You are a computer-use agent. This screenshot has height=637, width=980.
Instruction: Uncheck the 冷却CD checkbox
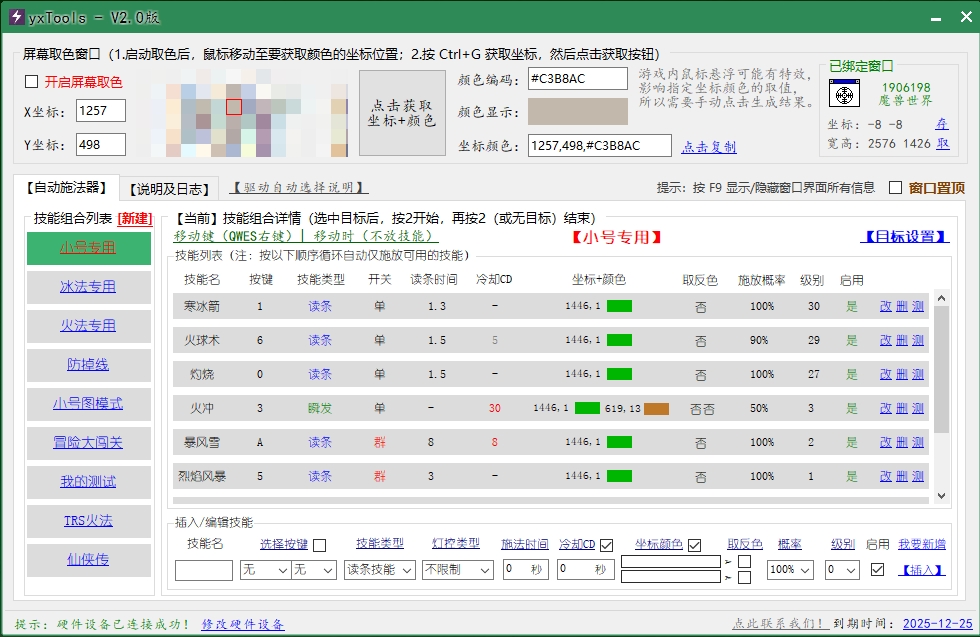pyautogui.click(x=606, y=545)
